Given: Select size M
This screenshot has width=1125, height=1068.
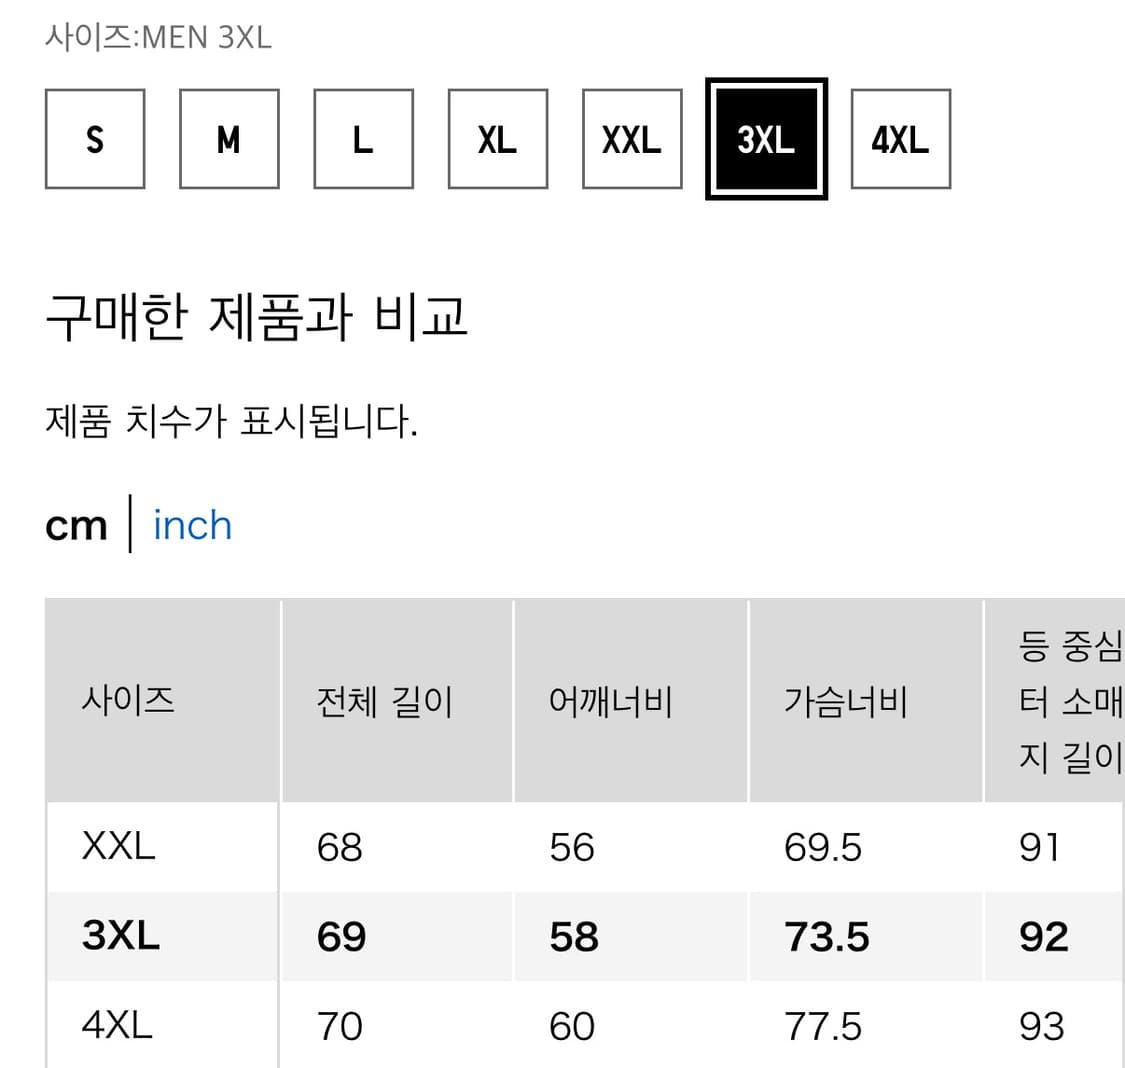Looking at the screenshot, I should [229, 139].
